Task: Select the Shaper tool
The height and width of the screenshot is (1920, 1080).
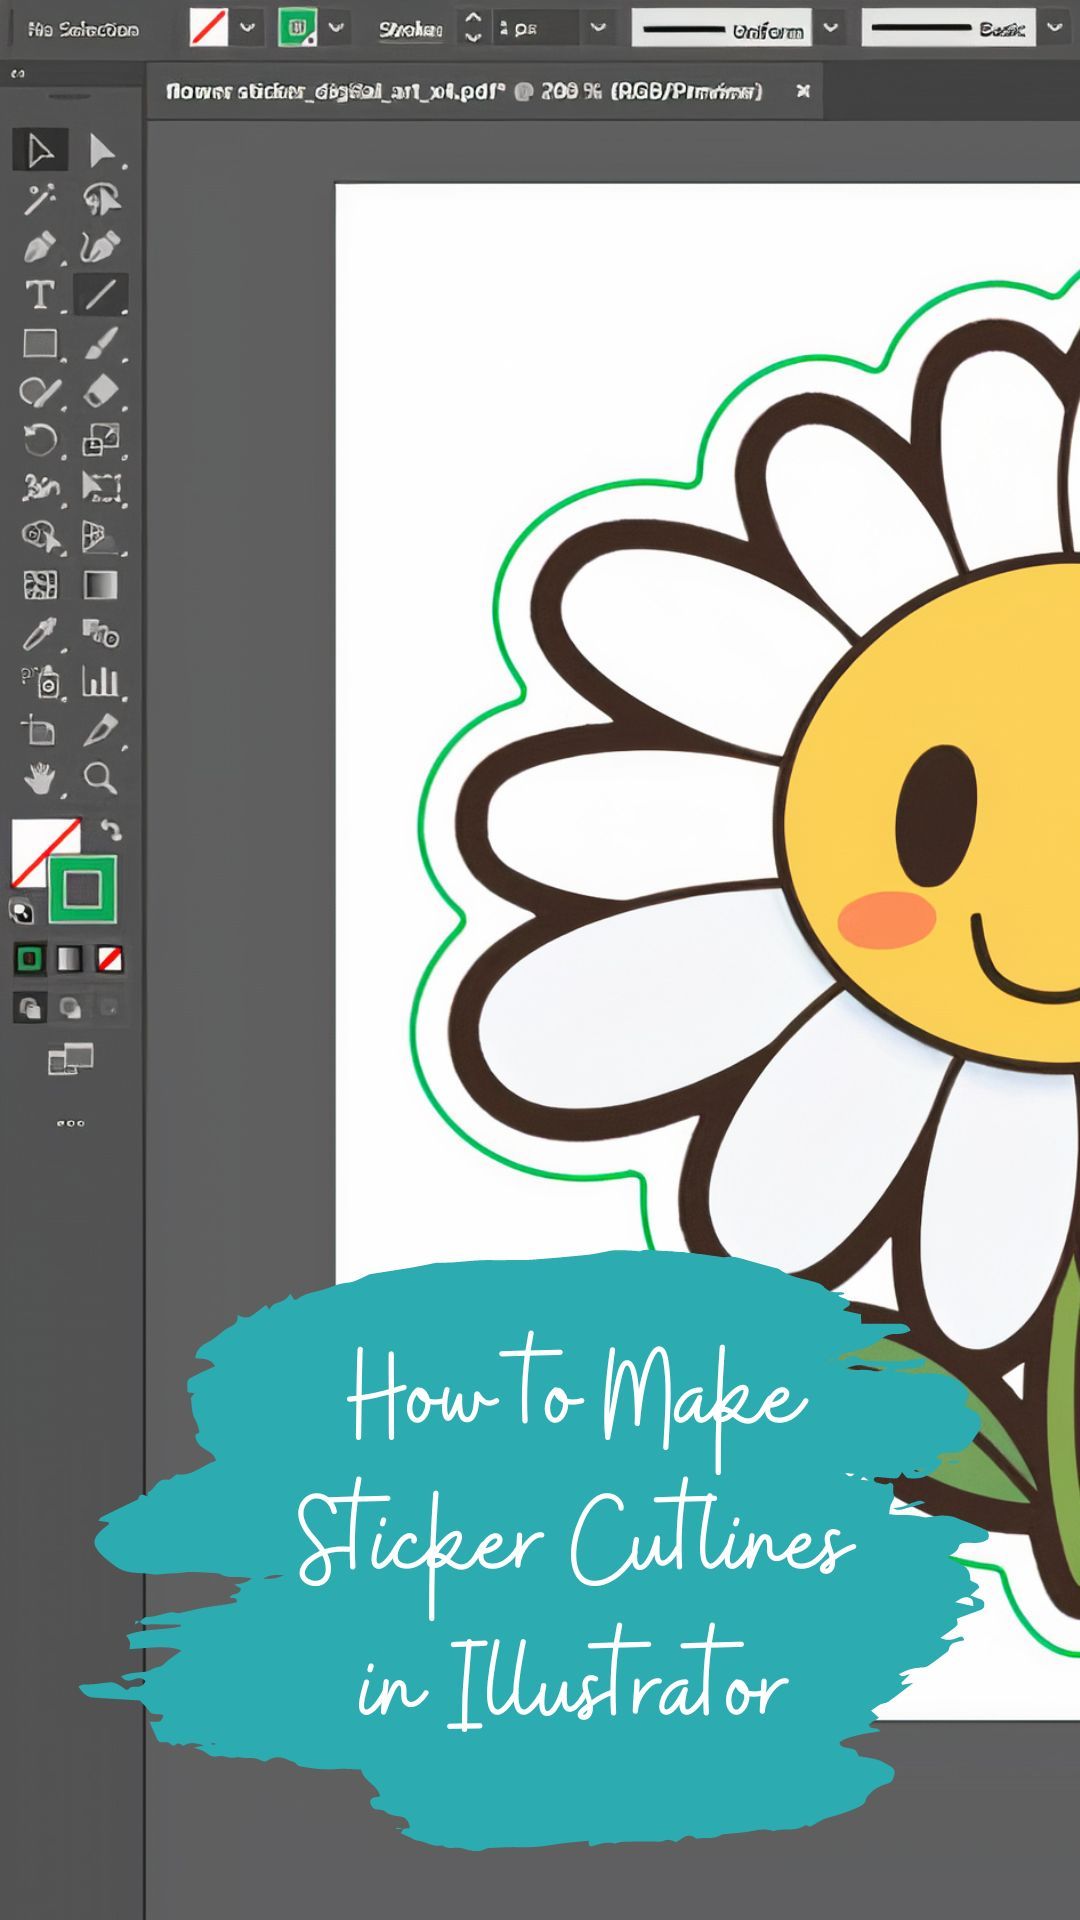Action: click(40, 391)
